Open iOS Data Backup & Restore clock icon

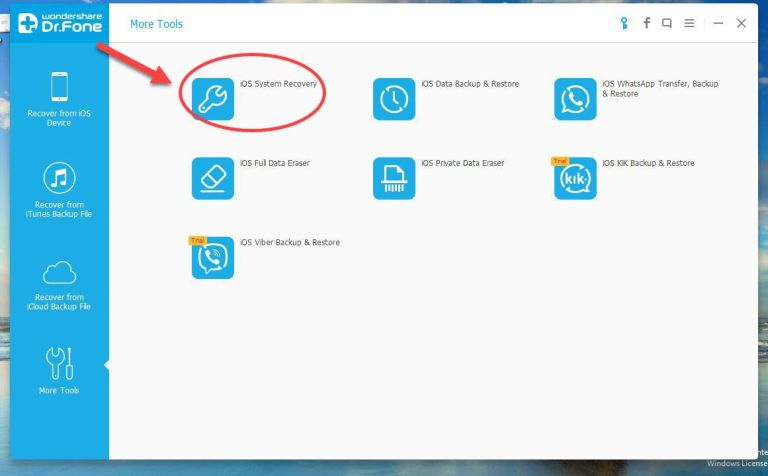[394, 99]
